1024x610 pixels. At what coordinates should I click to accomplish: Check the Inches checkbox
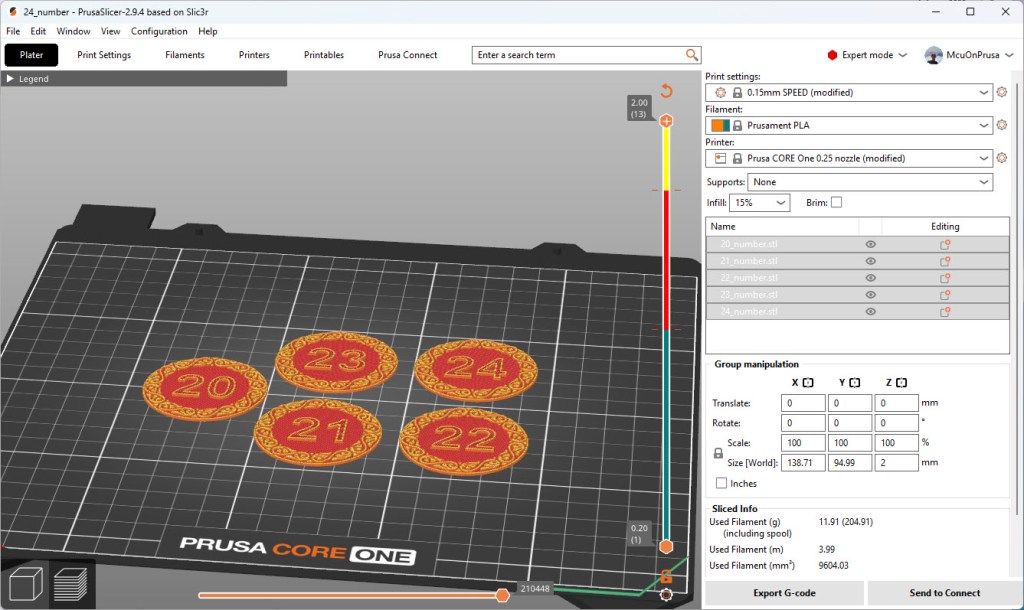(721, 483)
